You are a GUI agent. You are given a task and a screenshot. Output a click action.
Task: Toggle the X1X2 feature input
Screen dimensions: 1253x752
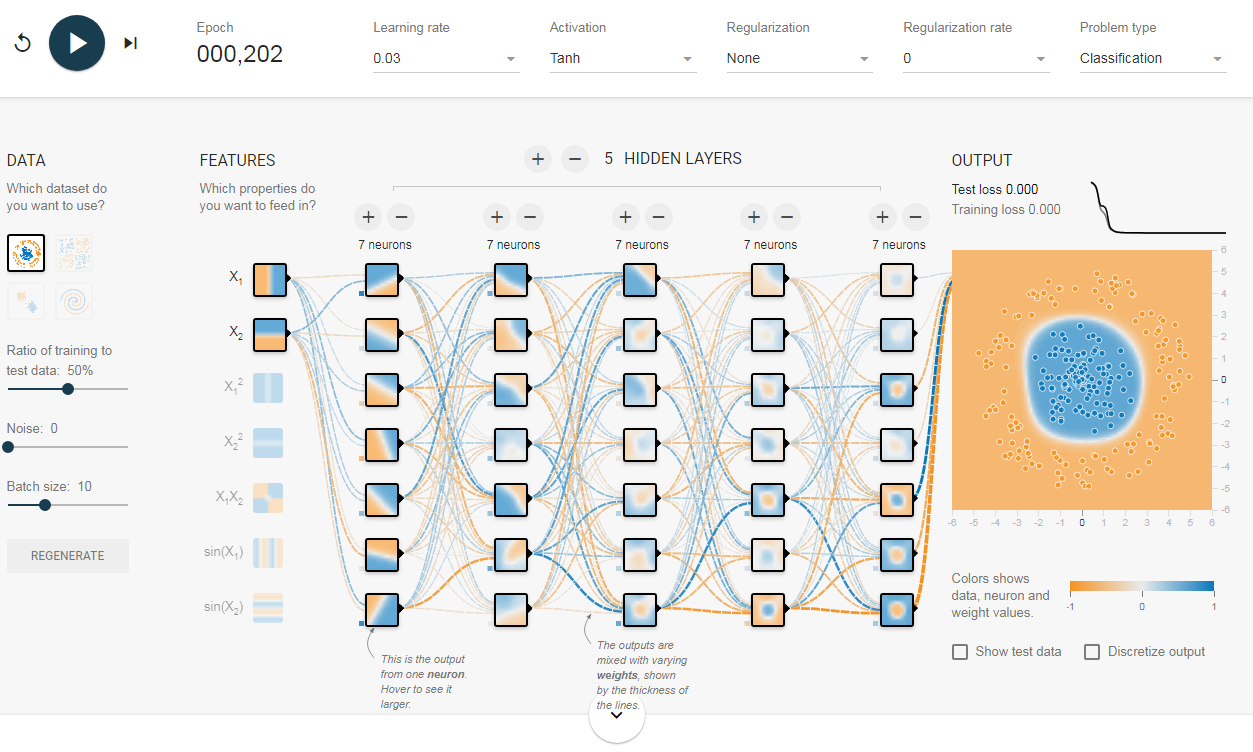[x=268, y=498]
